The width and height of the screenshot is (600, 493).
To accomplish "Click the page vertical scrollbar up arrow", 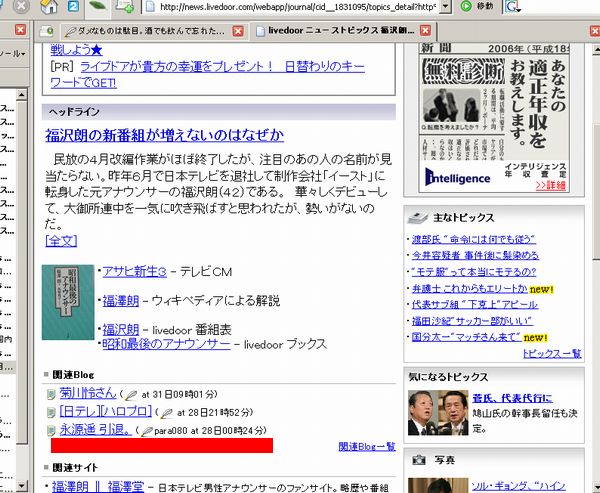I will pos(596,49).
